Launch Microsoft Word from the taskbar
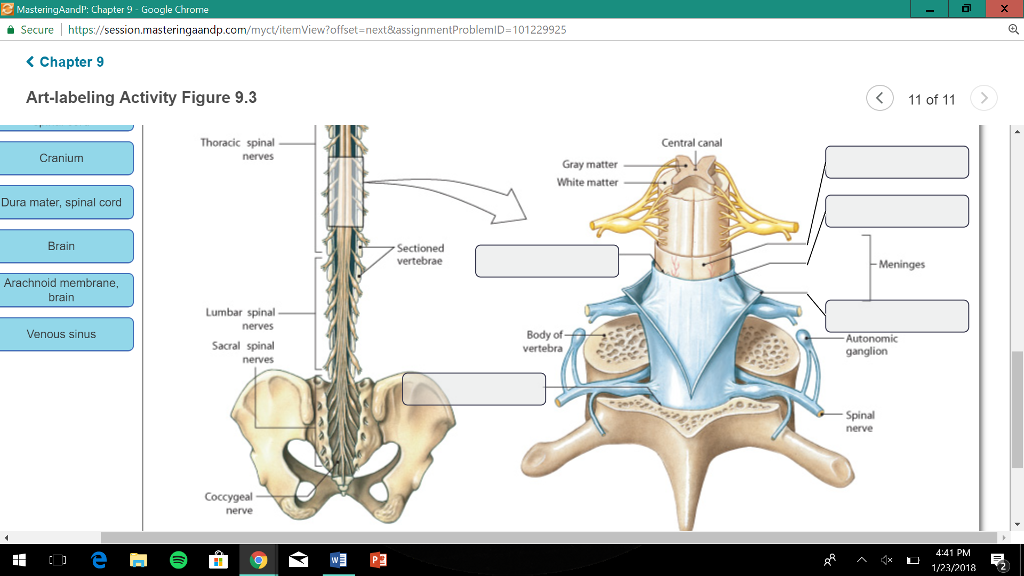 point(338,560)
